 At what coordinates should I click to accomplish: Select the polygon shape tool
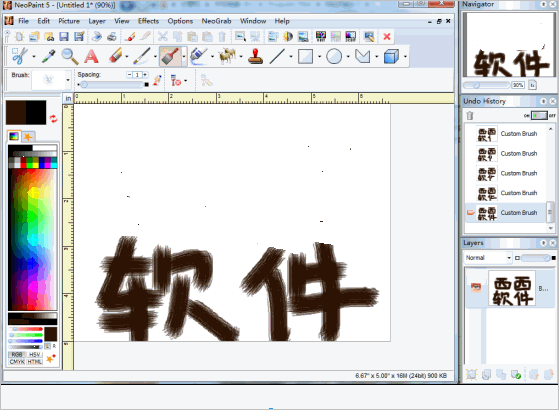363,56
